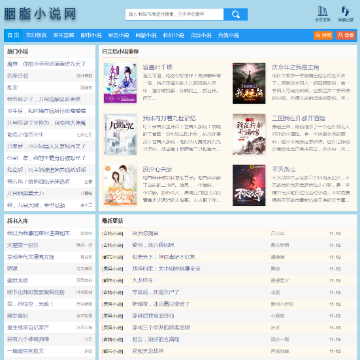Open the 庆余年之我是主角 book cover
This screenshot has height=360, width=360.
(x=249, y=83)
